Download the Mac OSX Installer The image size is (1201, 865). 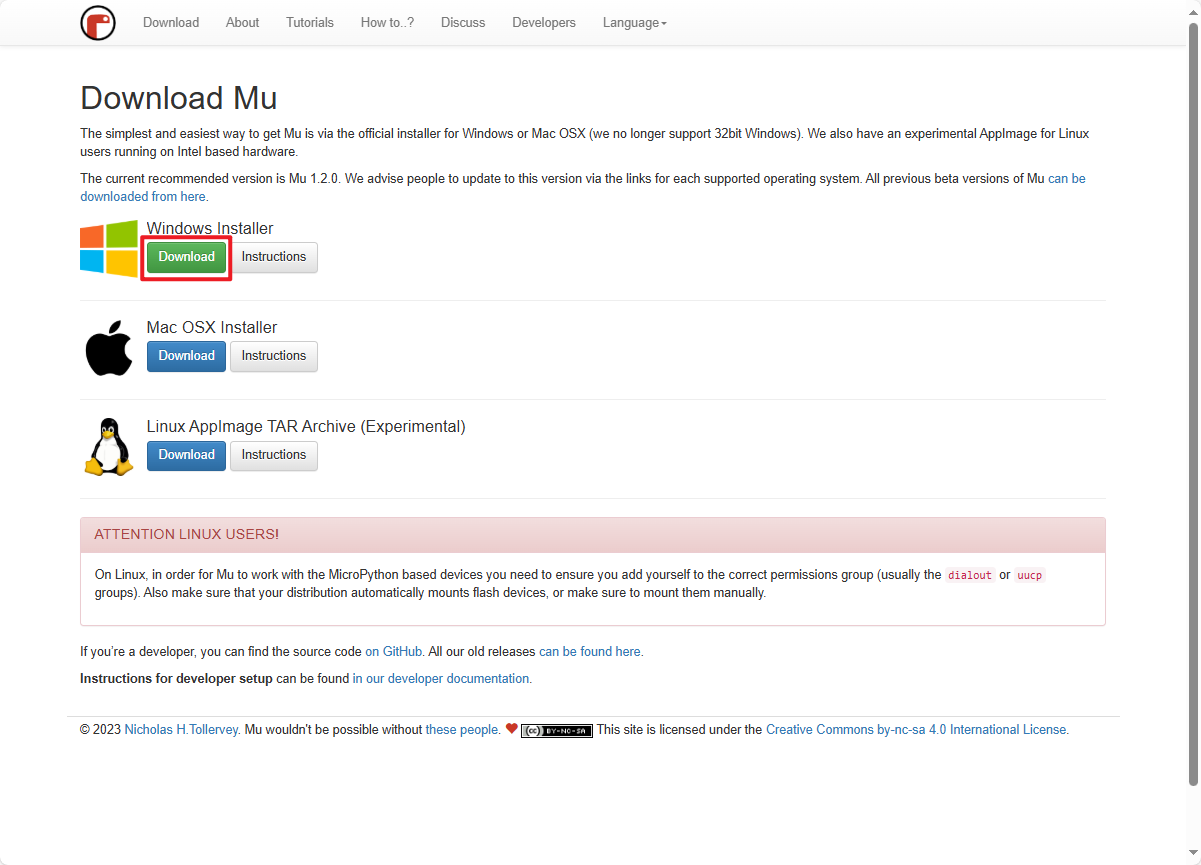pyautogui.click(x=187, y=356)
